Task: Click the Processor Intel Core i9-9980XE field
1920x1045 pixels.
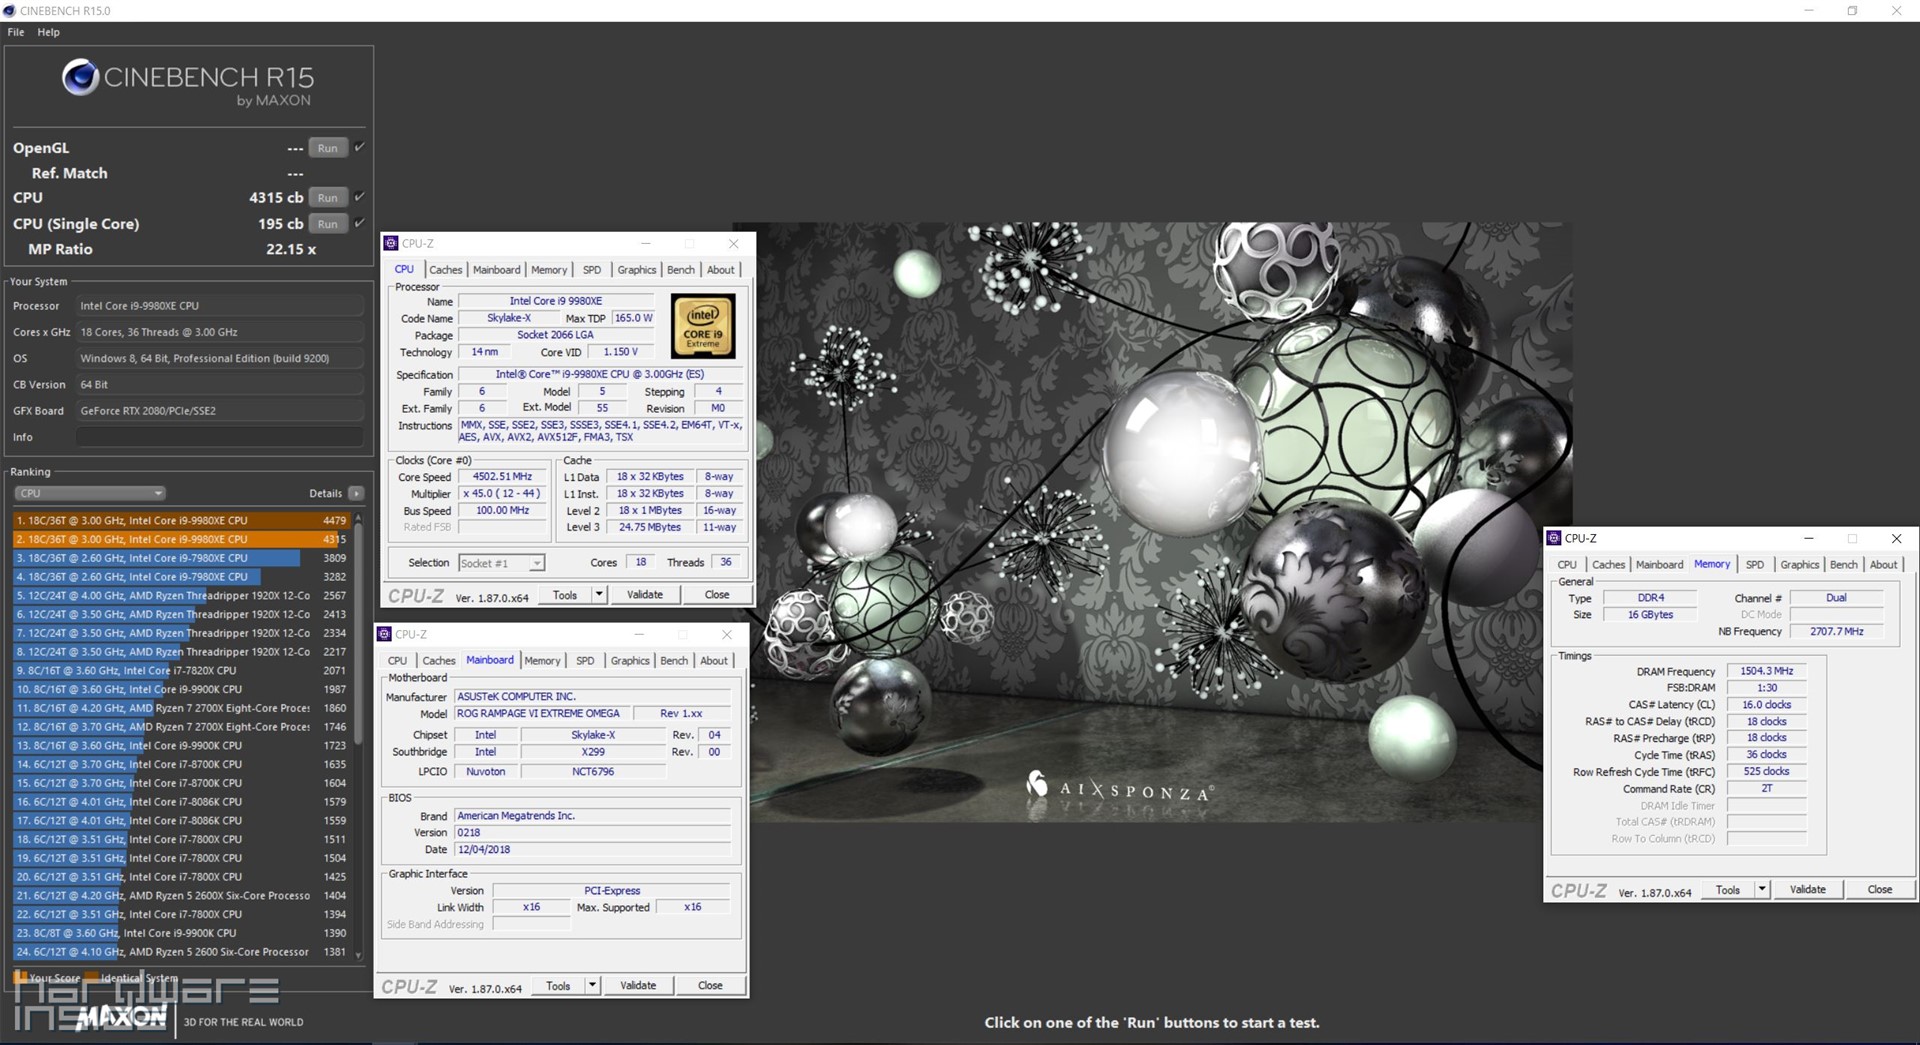Action: pos(220,306)
